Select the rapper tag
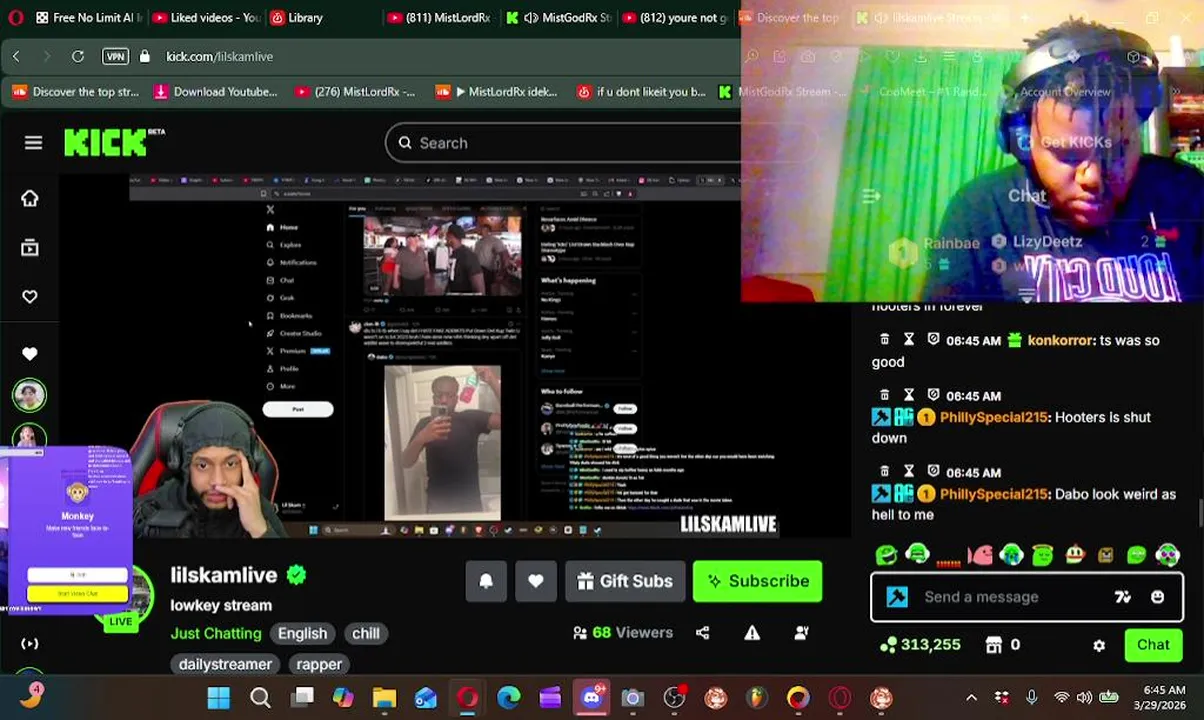Image resolution: width=1204 pixels, height=720 pixels. (319, 664)
